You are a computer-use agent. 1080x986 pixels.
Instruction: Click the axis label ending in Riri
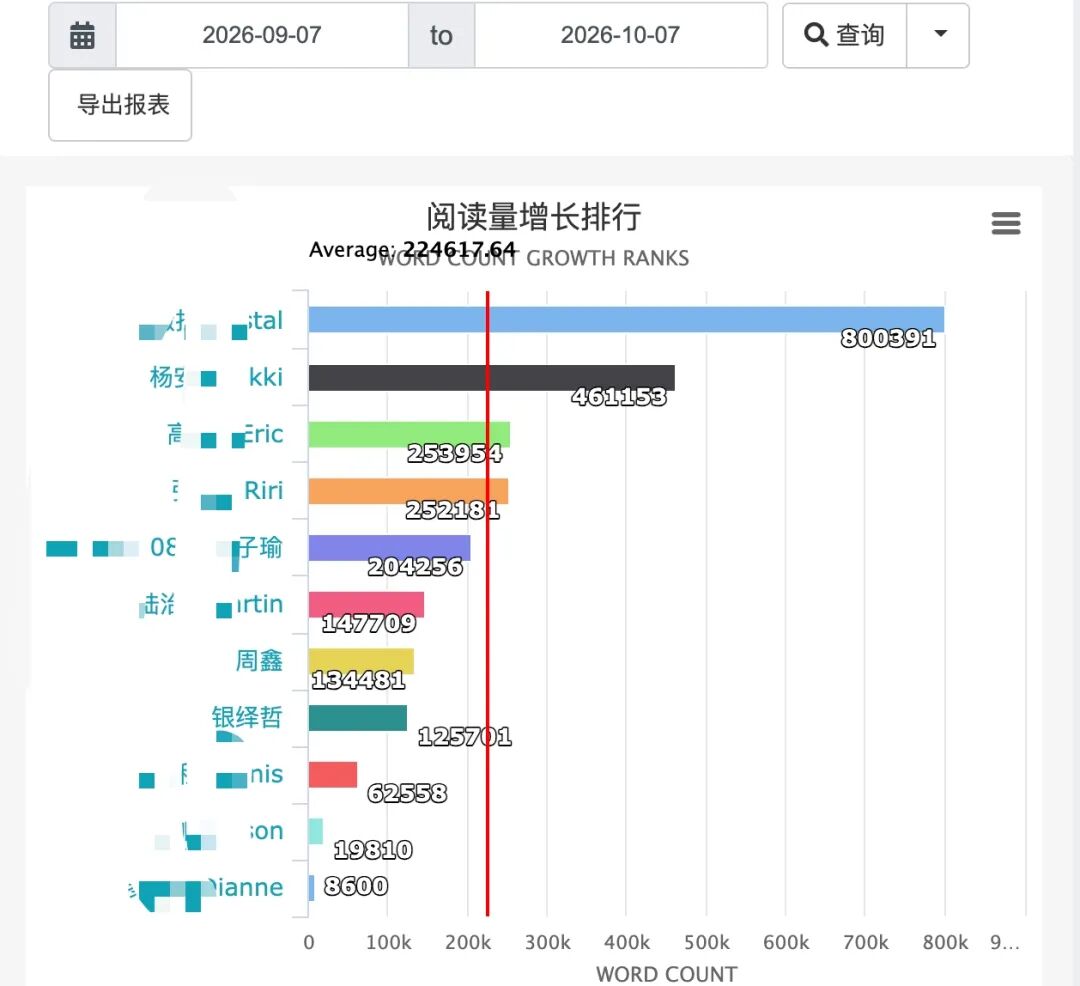click(227, 491)
